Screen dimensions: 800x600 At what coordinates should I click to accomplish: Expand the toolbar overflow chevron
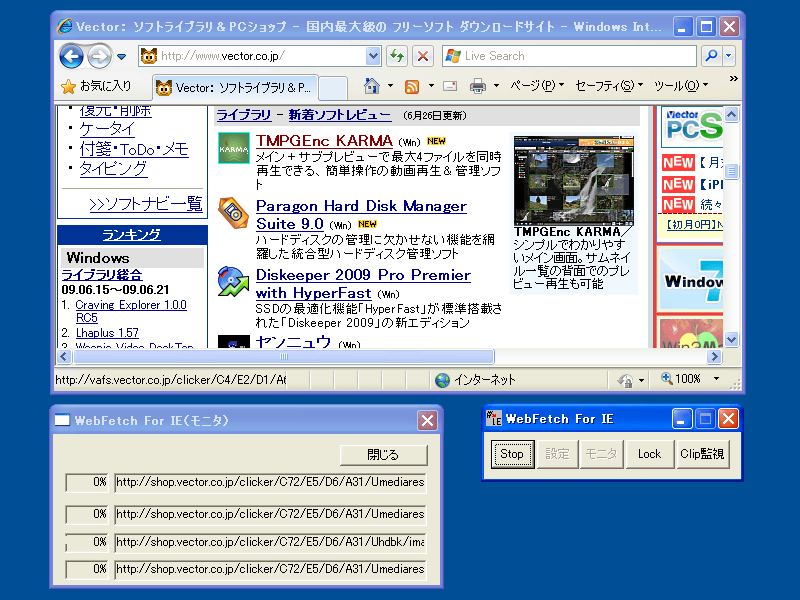(x=734, y=79)
